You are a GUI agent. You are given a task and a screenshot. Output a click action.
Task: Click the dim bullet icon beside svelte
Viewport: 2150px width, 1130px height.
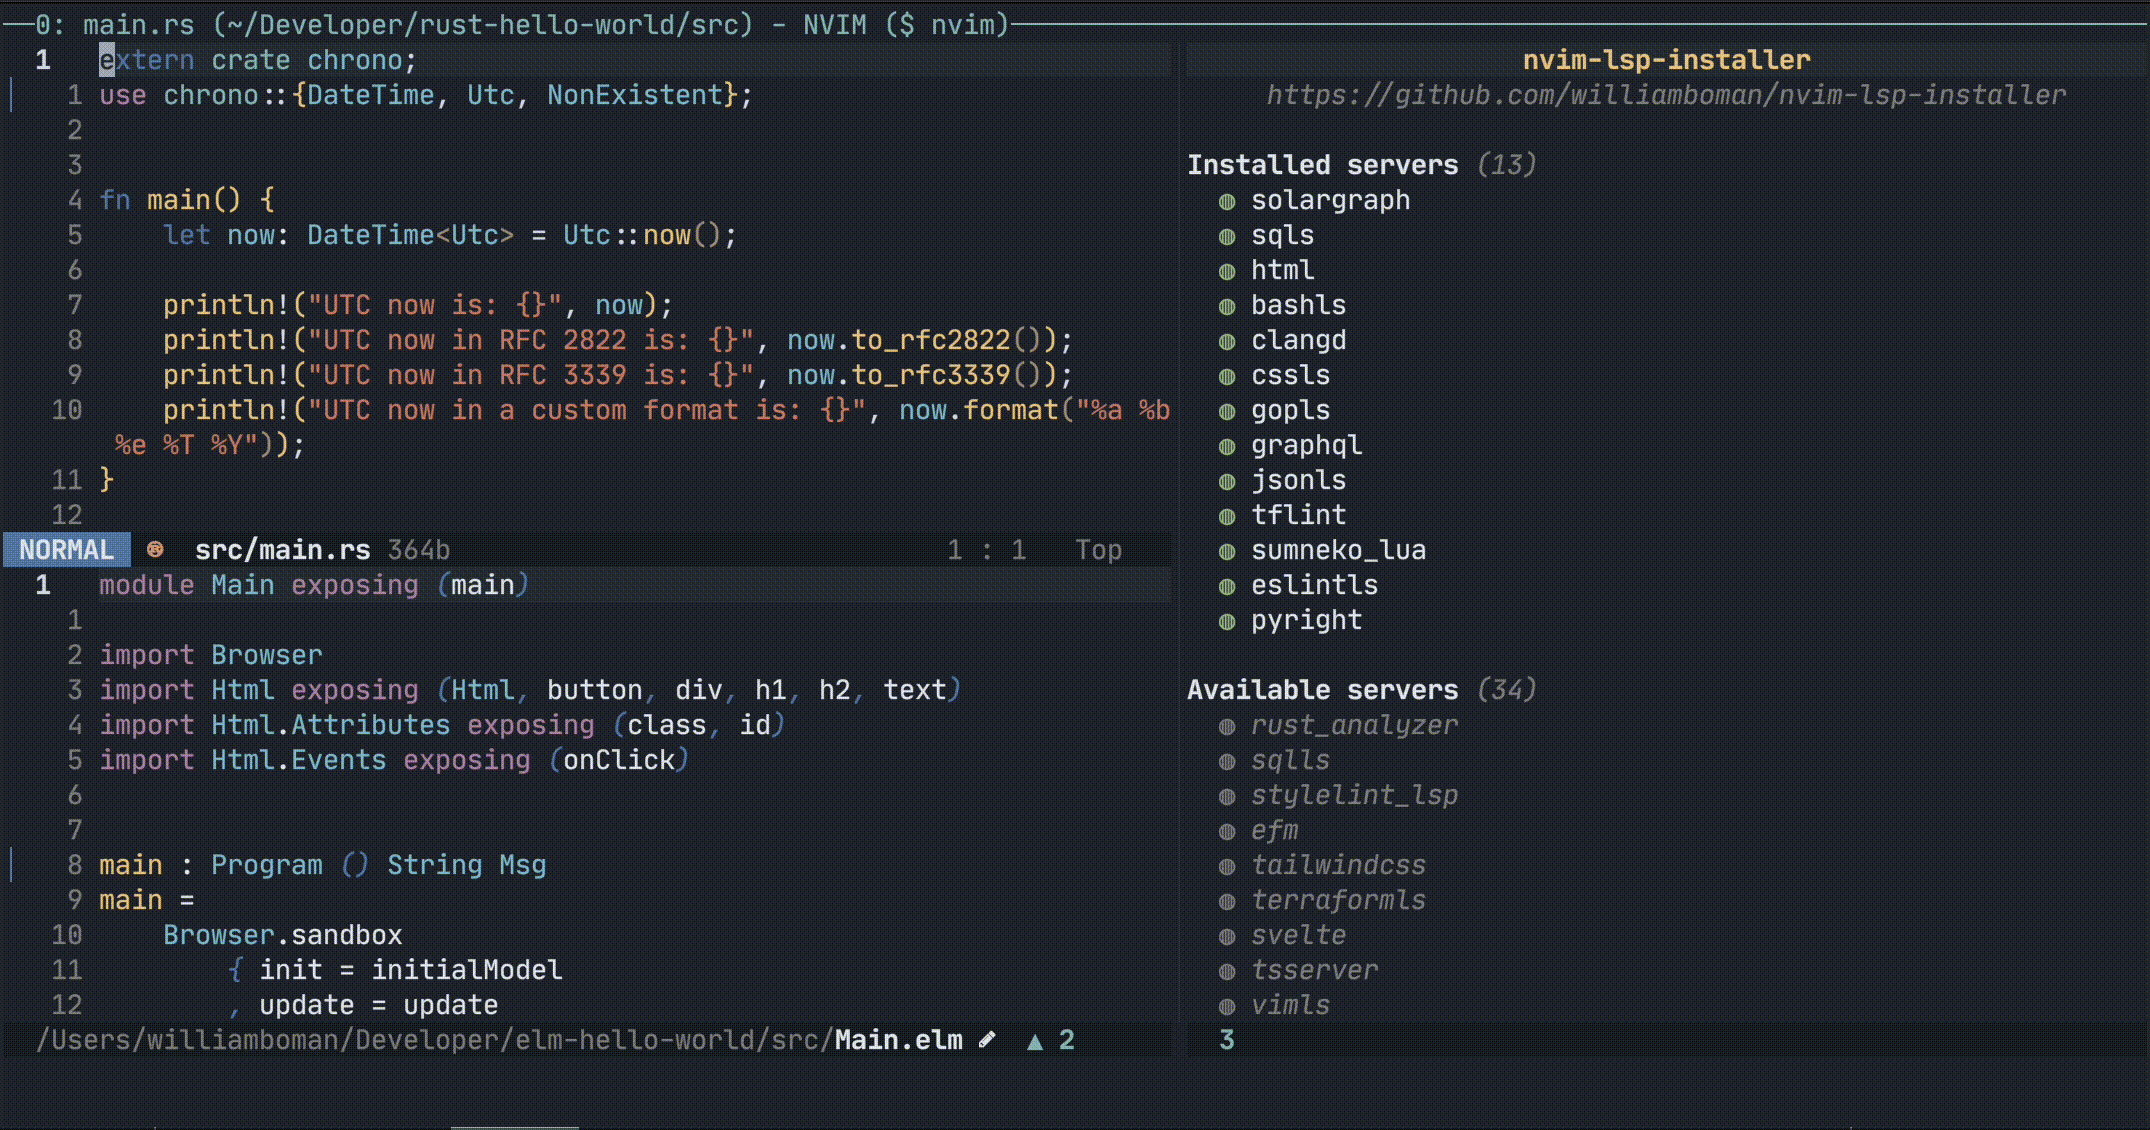1227,937
